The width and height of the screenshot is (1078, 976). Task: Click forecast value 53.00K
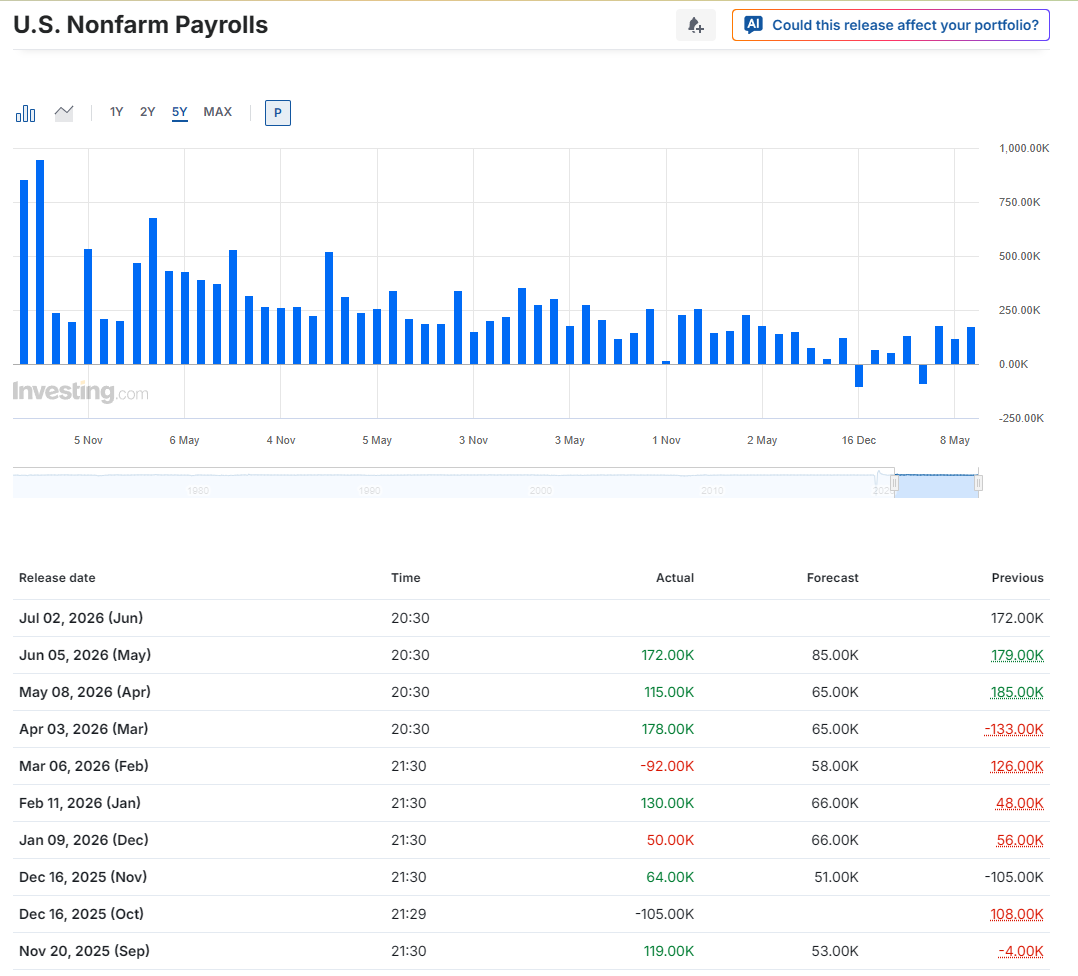pyautogui.click(x=835, y=951)
